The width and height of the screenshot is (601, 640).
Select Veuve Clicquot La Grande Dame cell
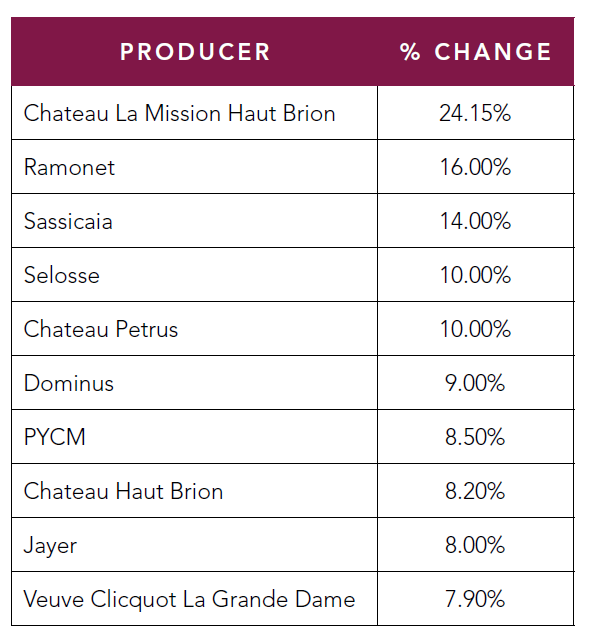(190, 599)
